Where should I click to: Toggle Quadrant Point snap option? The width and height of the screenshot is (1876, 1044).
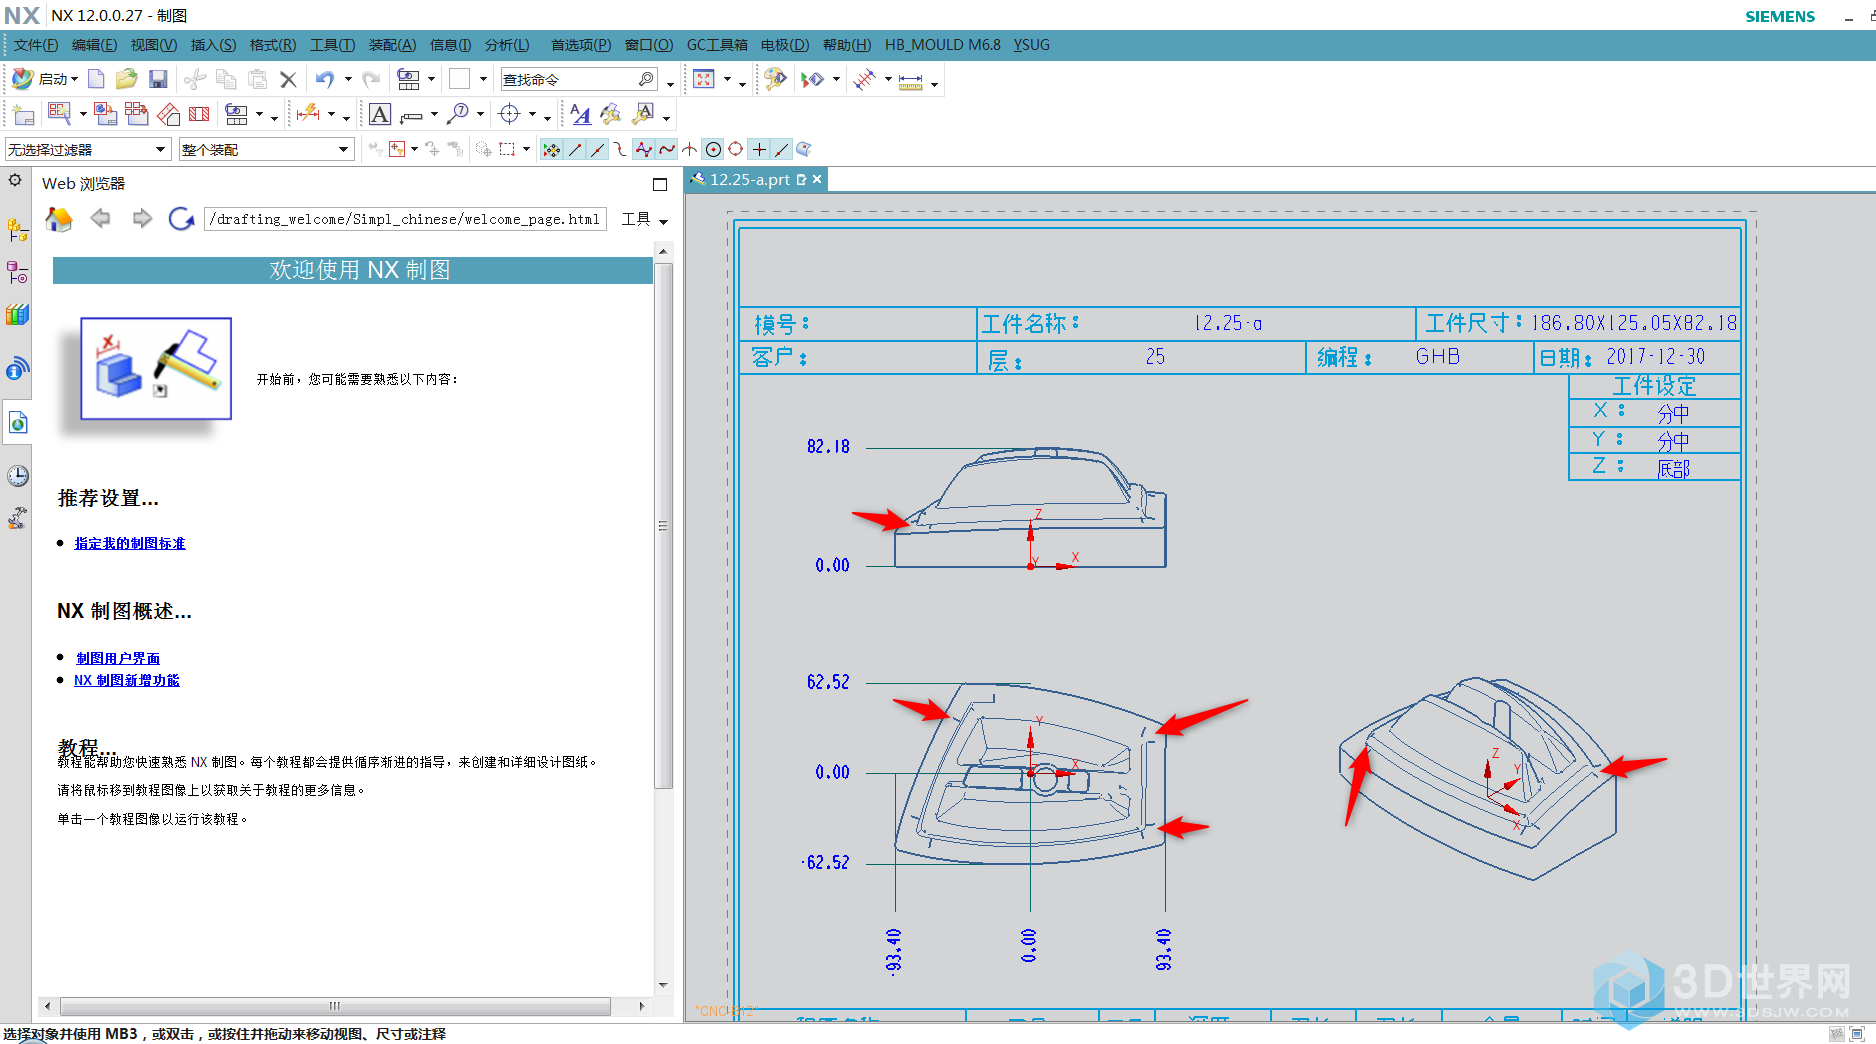coord(736,150)
